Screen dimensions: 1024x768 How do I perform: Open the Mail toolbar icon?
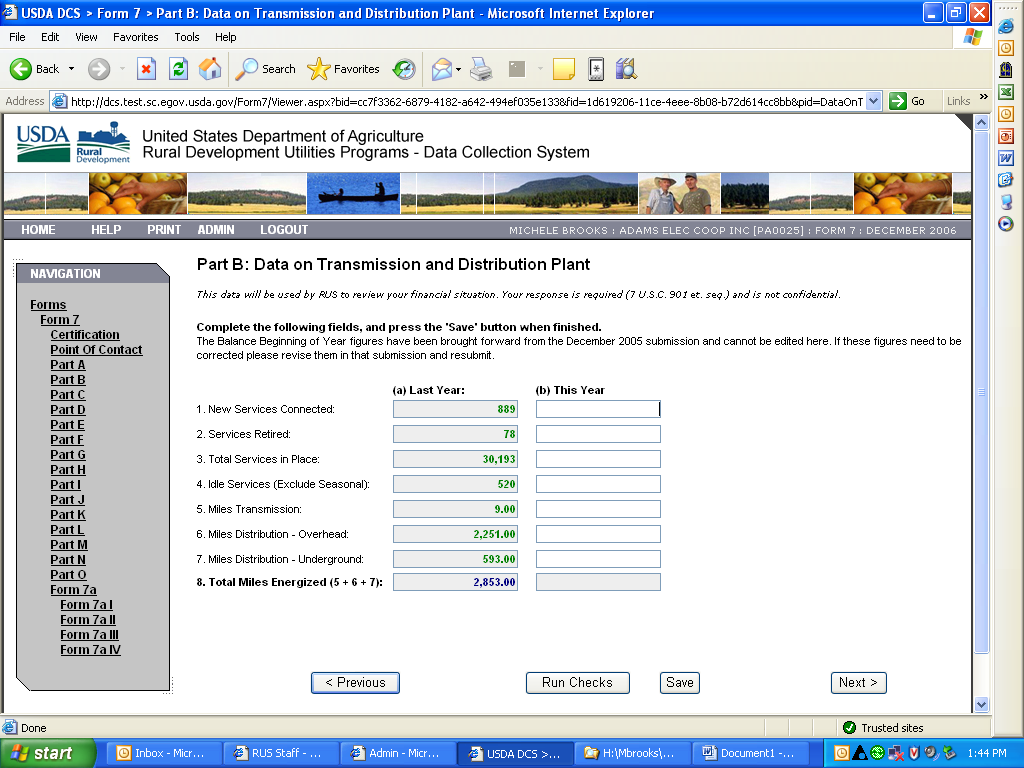tap(441, 69)
